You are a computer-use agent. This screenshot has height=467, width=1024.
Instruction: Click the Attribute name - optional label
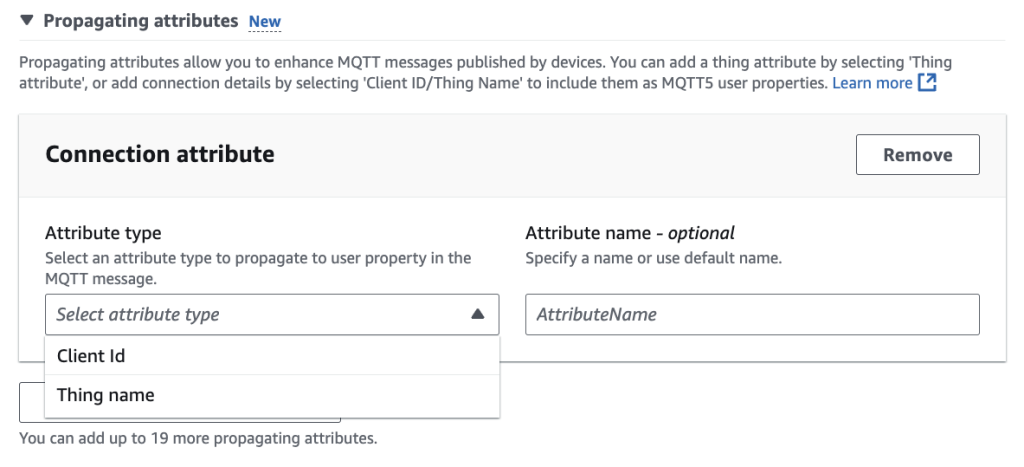tap(630, 233)
